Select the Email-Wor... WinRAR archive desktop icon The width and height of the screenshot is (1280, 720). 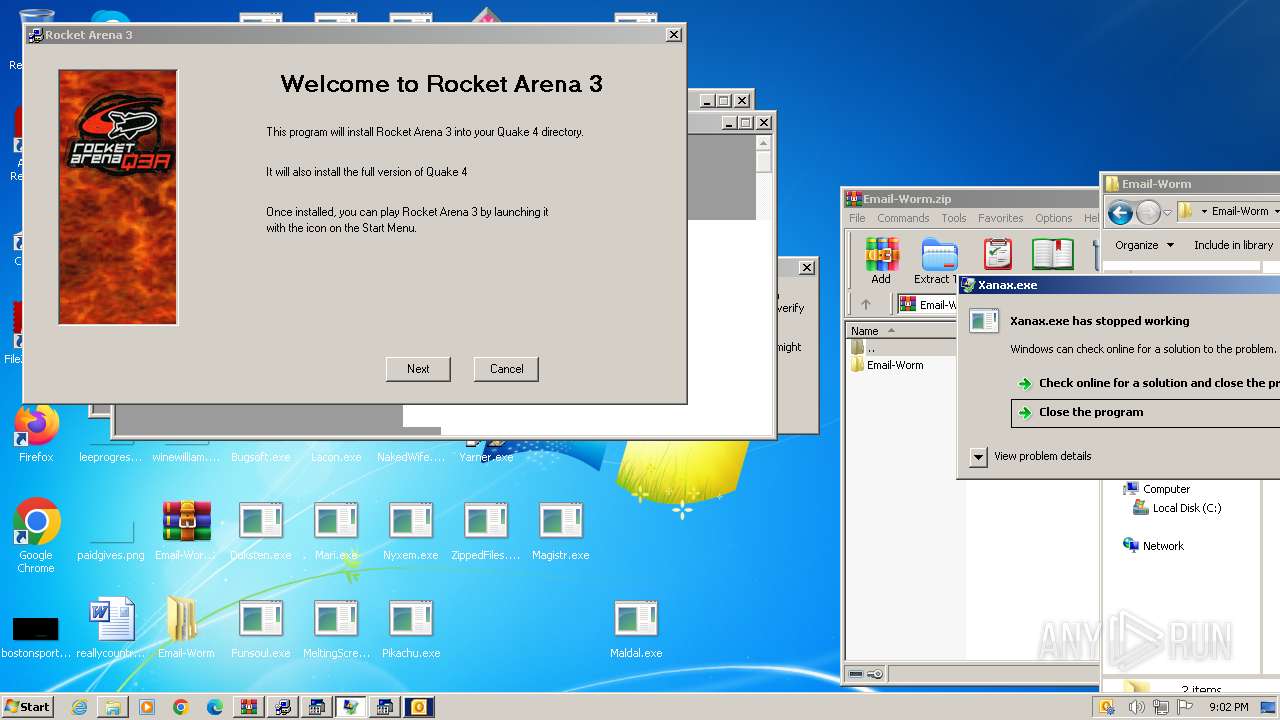pyautogui.click(x=186, y=531)
